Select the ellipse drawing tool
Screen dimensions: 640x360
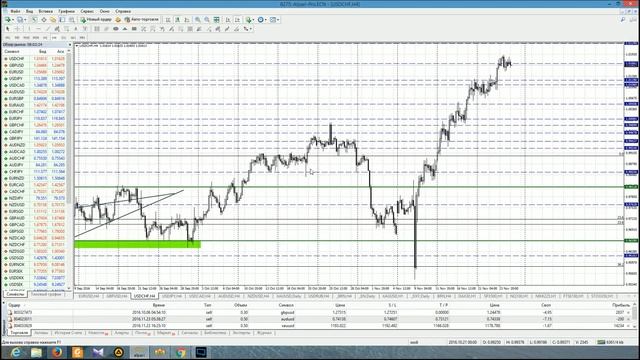coord(116,29)
